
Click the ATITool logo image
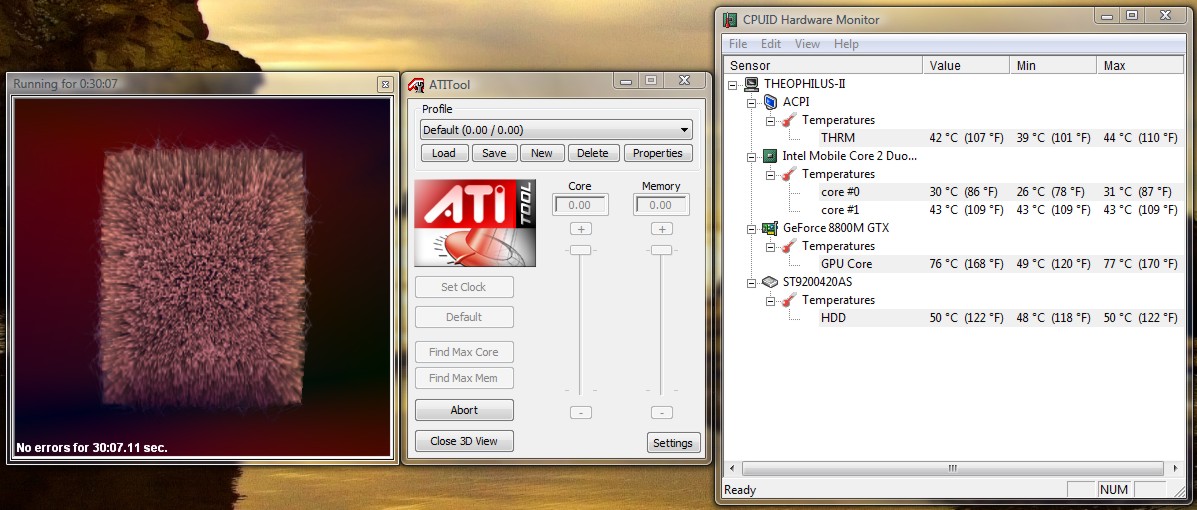(475, 223)
